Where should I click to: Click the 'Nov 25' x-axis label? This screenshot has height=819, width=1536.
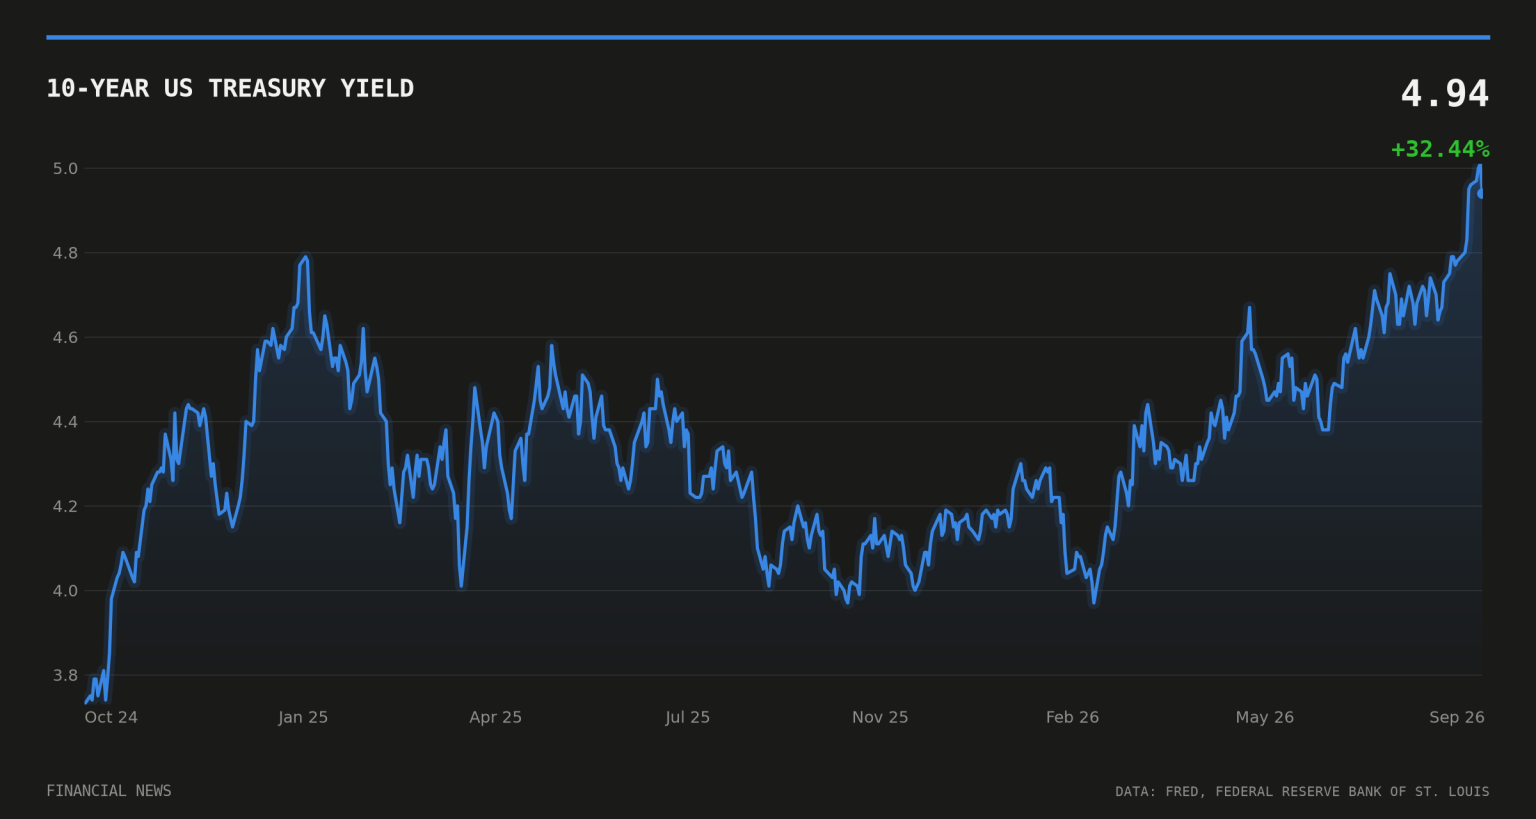pyautogui.click(x=880, y=717)
